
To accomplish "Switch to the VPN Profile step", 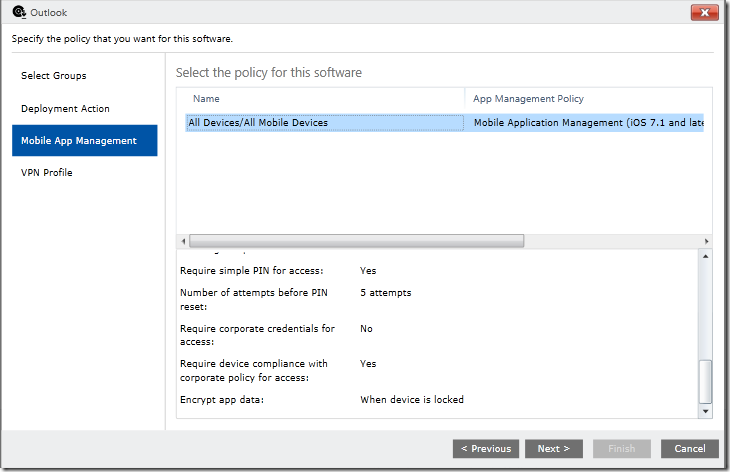I will (47, 173).
